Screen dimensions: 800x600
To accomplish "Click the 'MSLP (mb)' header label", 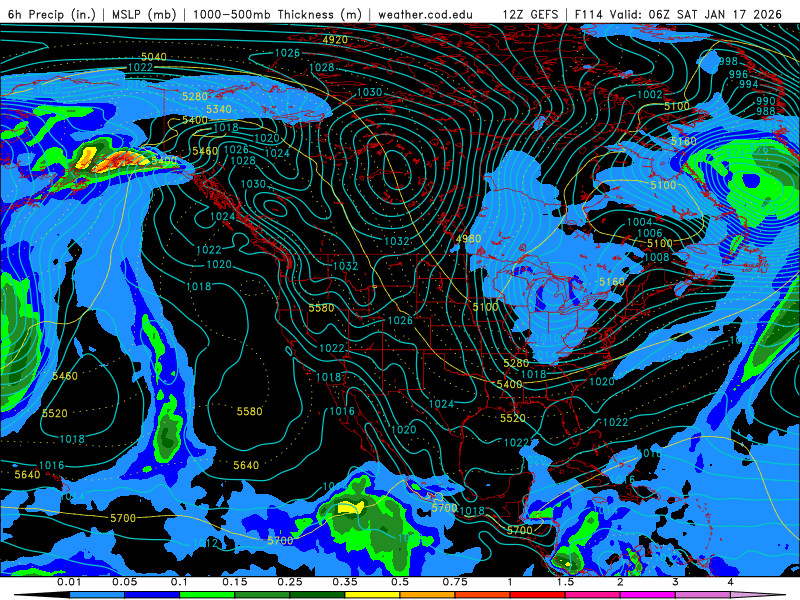I will coord(144,14).
